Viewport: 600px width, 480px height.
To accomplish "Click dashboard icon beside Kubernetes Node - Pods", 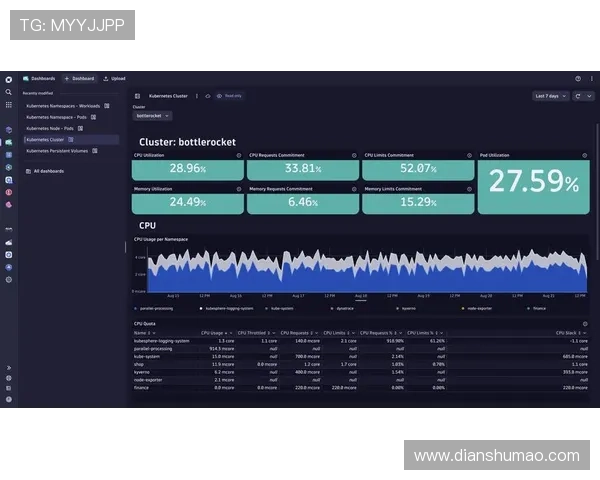I will (x=80, y=129).
